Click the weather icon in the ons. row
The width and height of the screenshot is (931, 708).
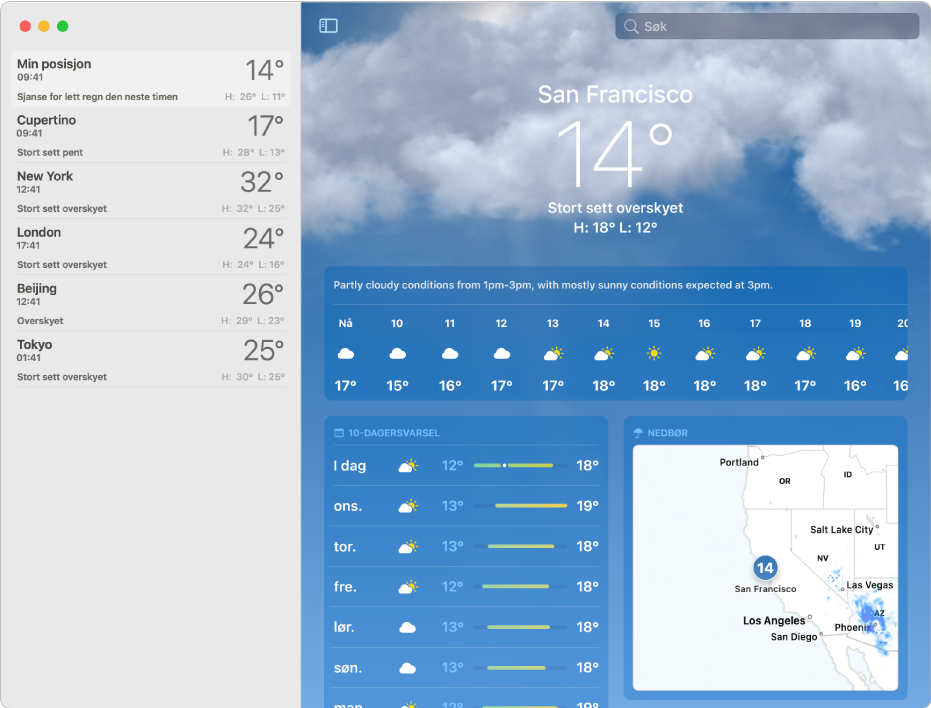point(408,506)
